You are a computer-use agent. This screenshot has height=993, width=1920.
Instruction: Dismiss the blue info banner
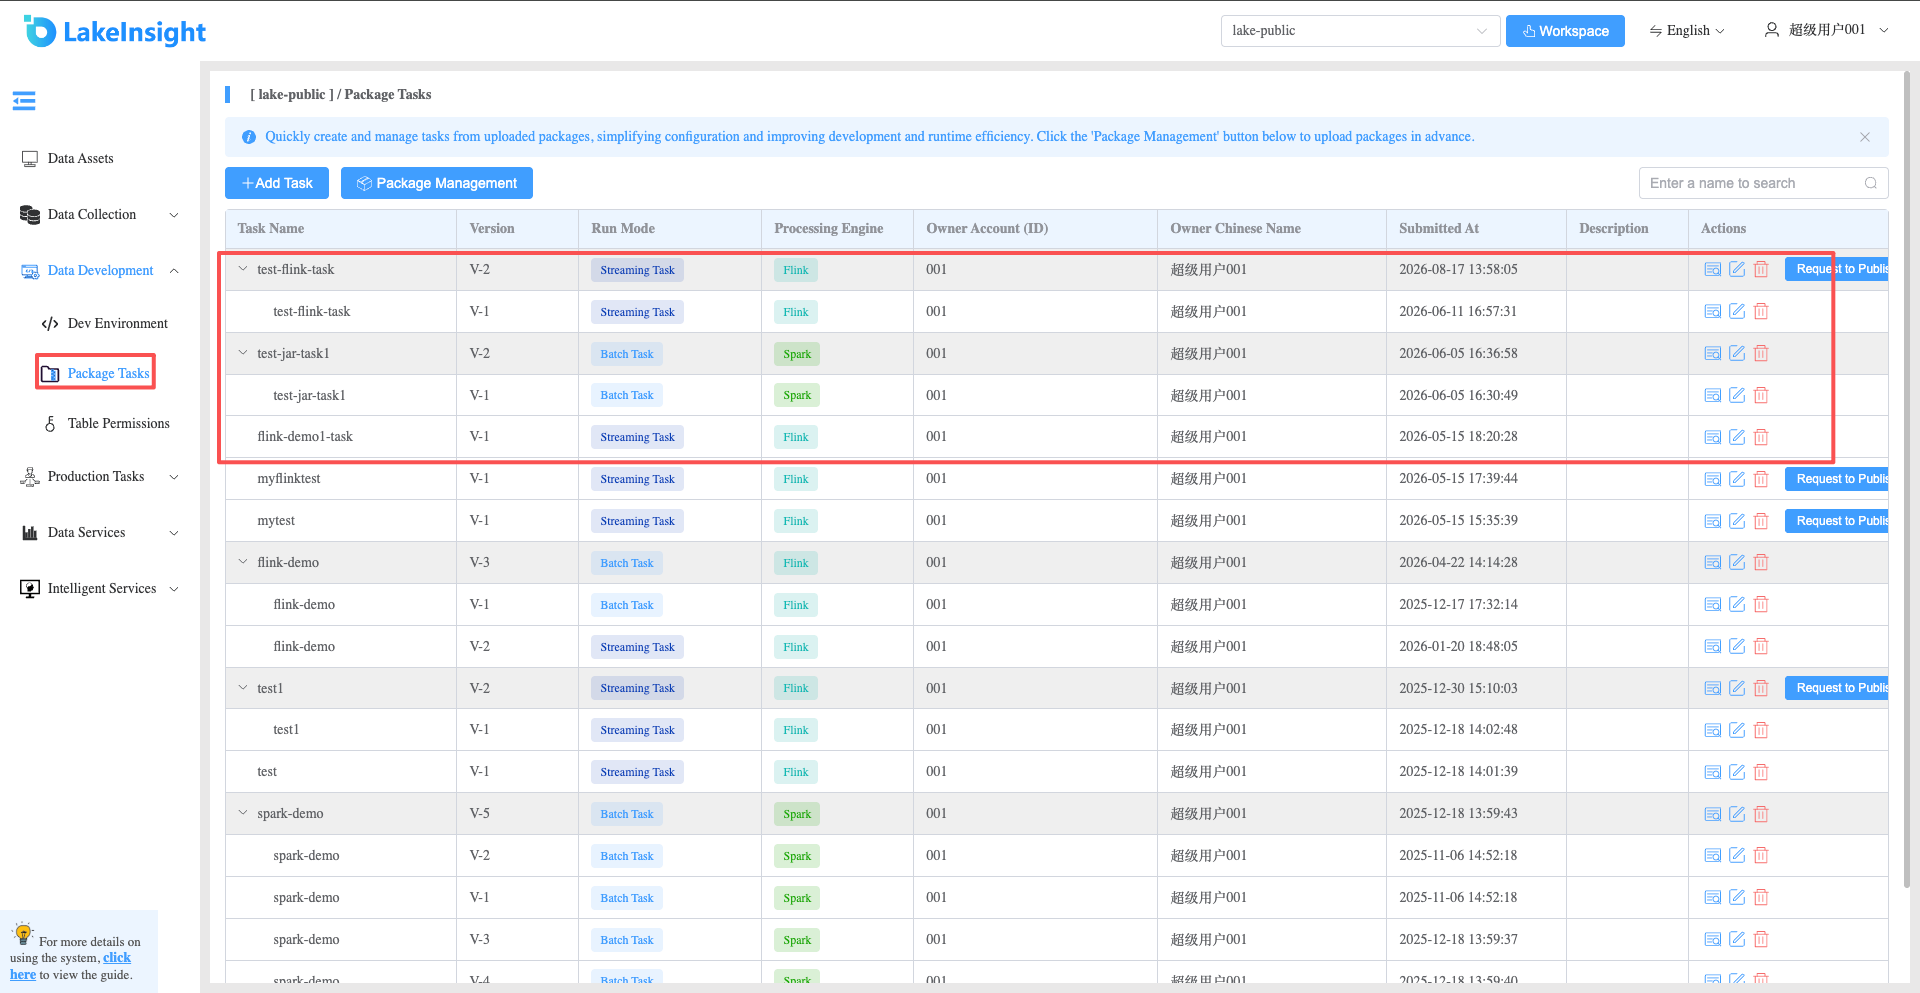click(1865, 137)
